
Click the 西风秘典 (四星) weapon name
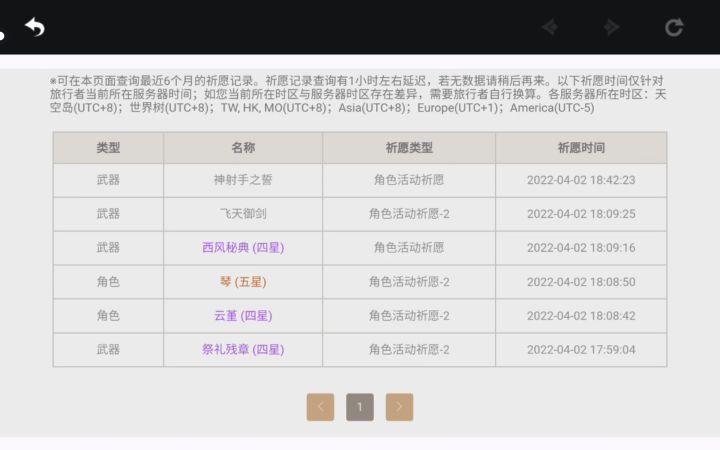(x=243, y=248)
